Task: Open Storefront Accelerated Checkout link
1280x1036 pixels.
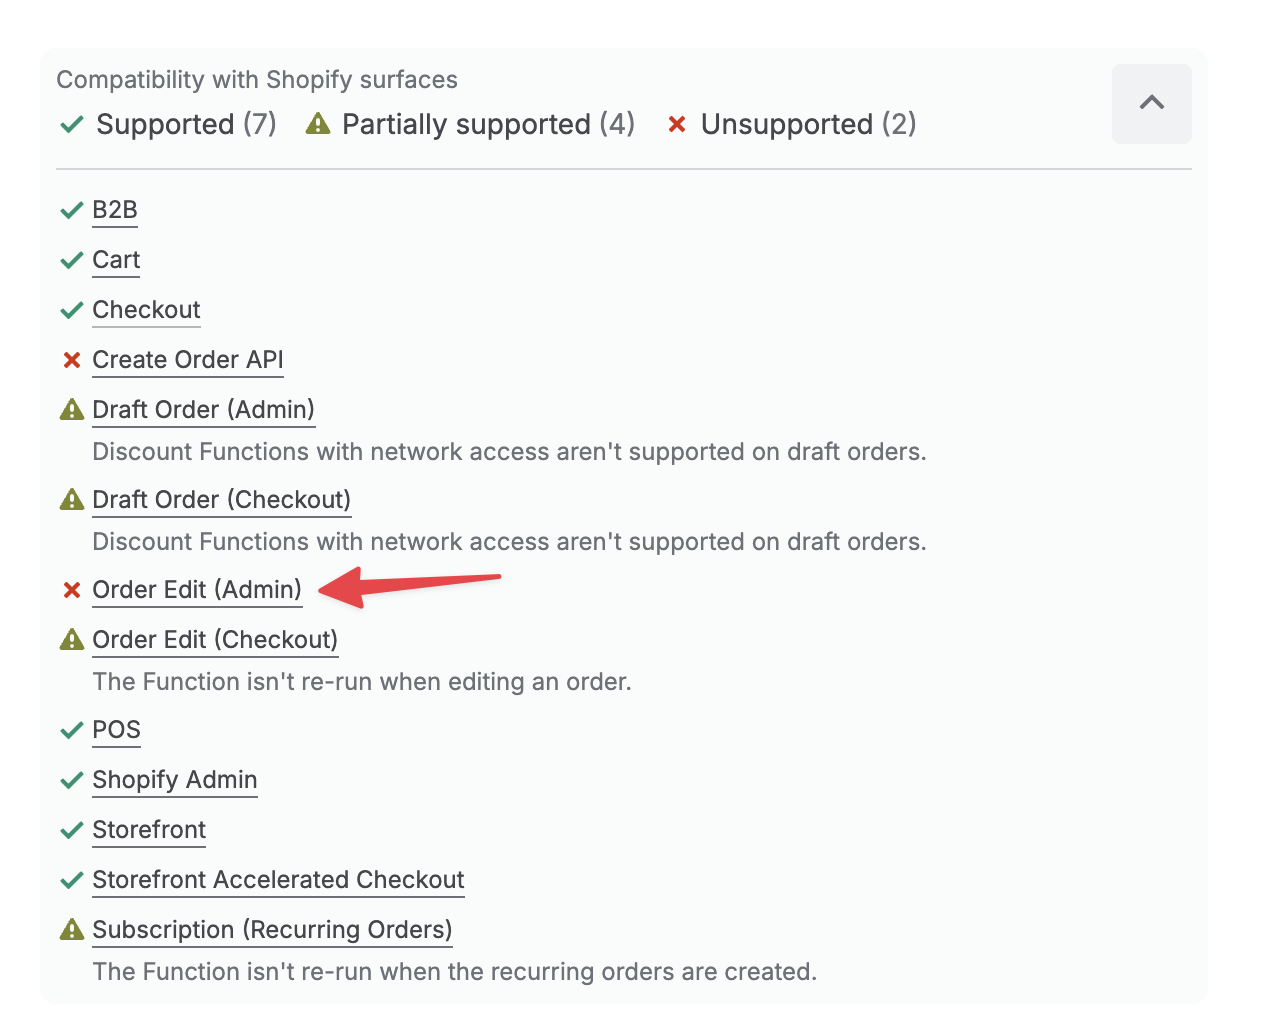Action: (278, 880)
